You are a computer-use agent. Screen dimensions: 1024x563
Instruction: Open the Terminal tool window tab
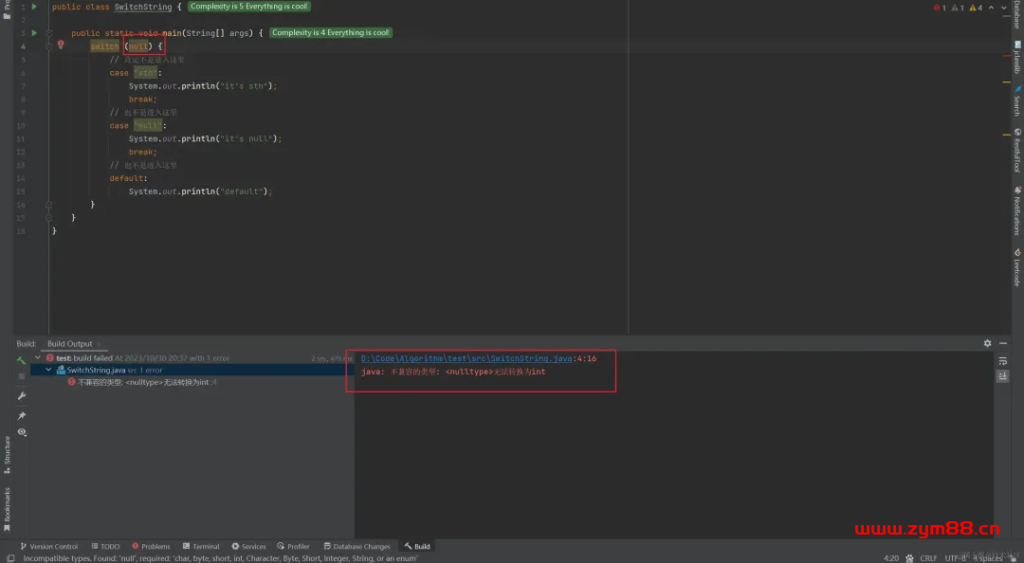coord(201,547)
